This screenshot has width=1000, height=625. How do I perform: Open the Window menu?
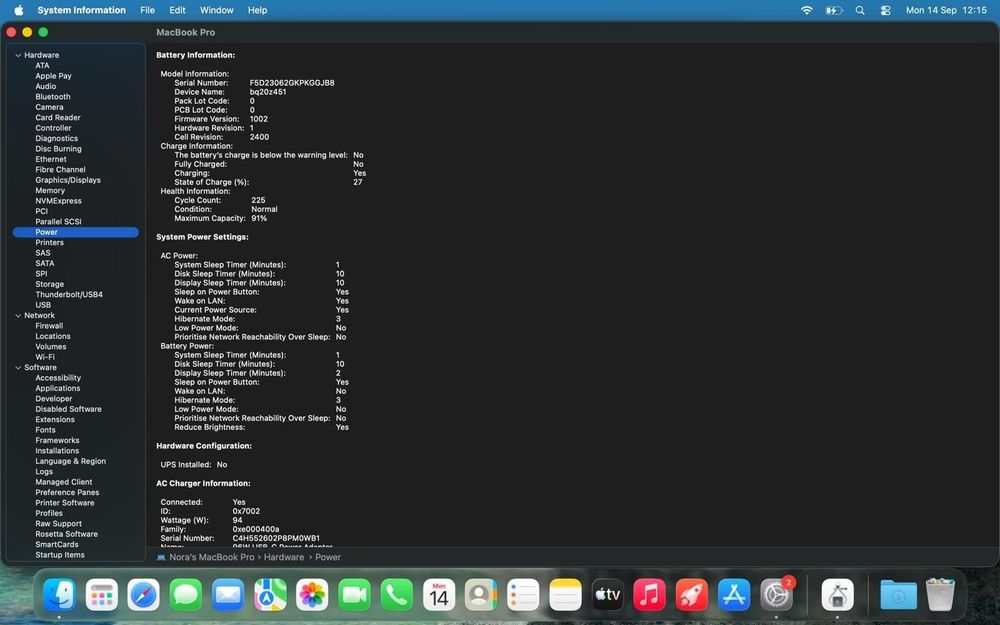point(217,10)
